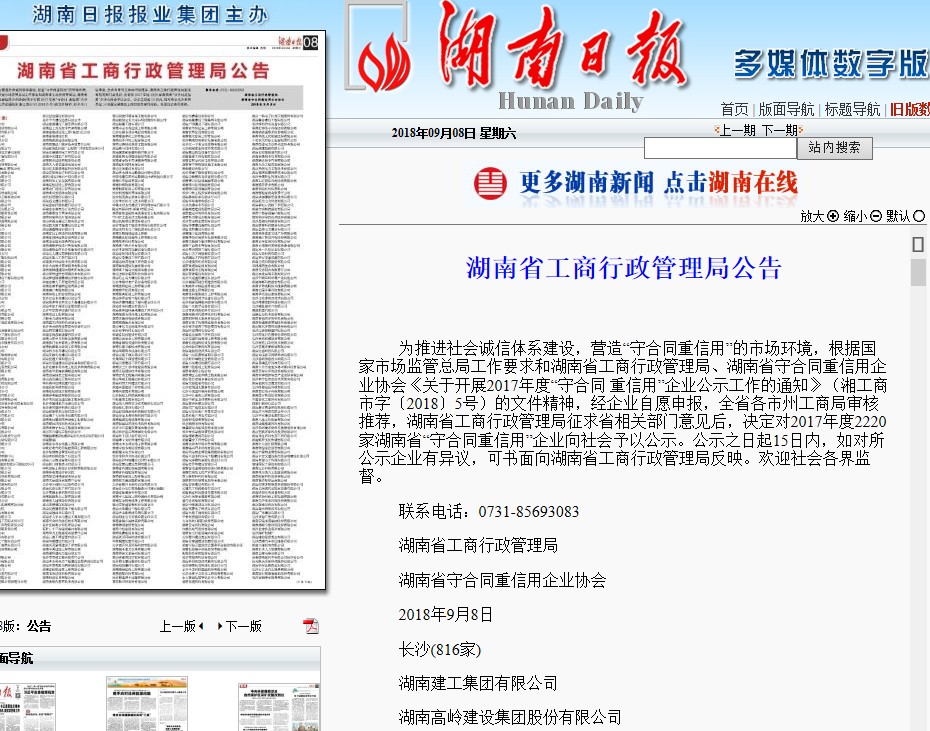Click the 公告 page label below preview
This screenshot has height=731, width=930.
pos(39,626)
